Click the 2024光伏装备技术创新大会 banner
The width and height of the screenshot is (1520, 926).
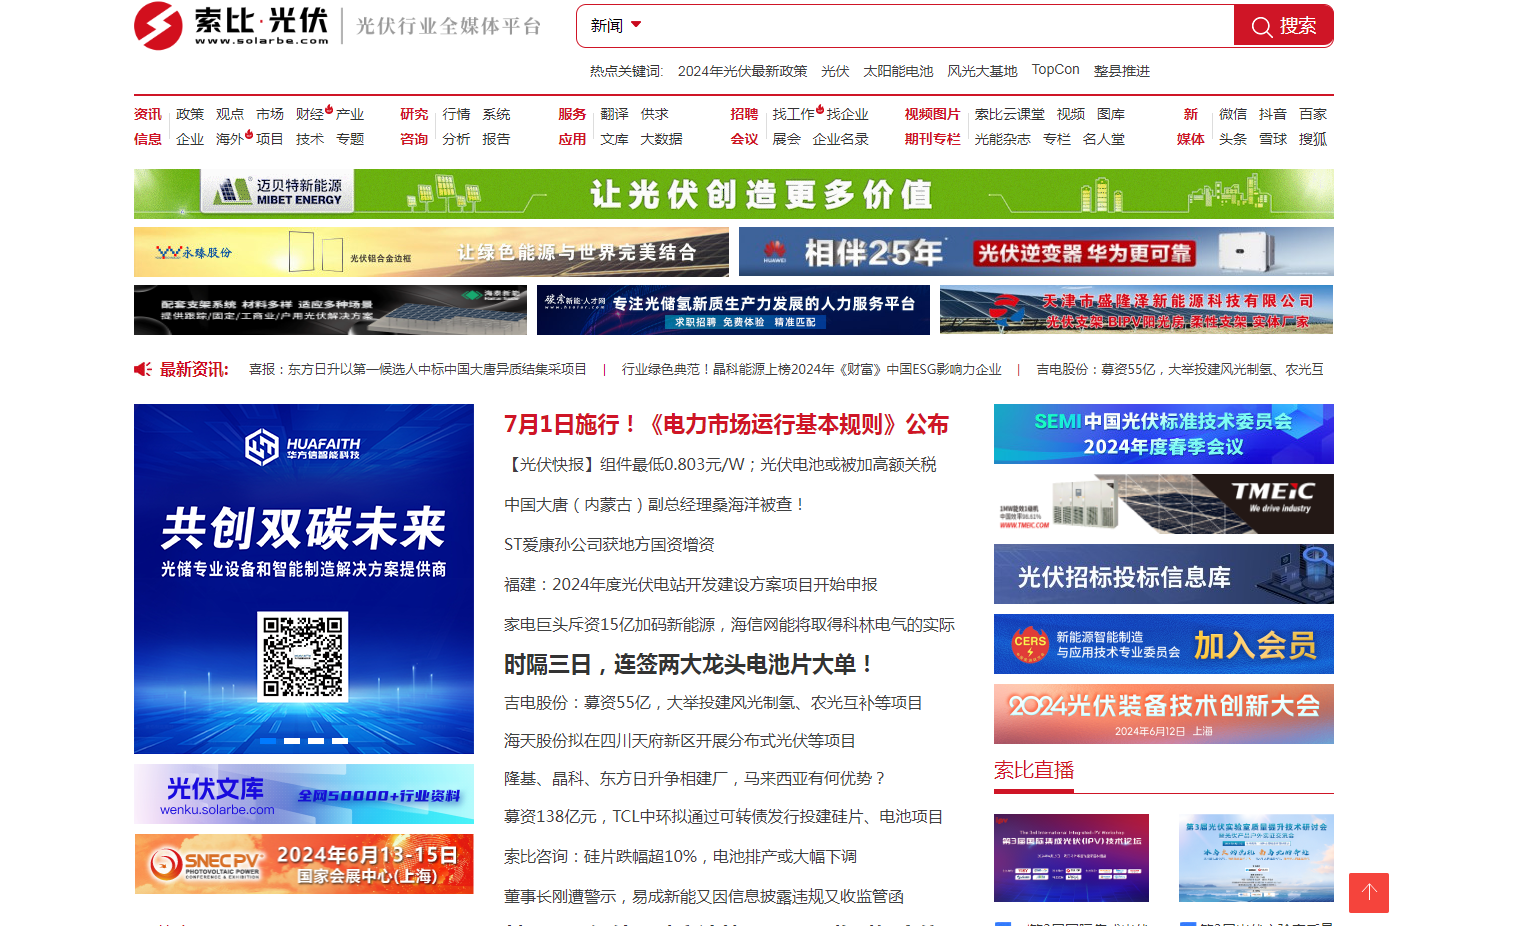(1164, 714)
